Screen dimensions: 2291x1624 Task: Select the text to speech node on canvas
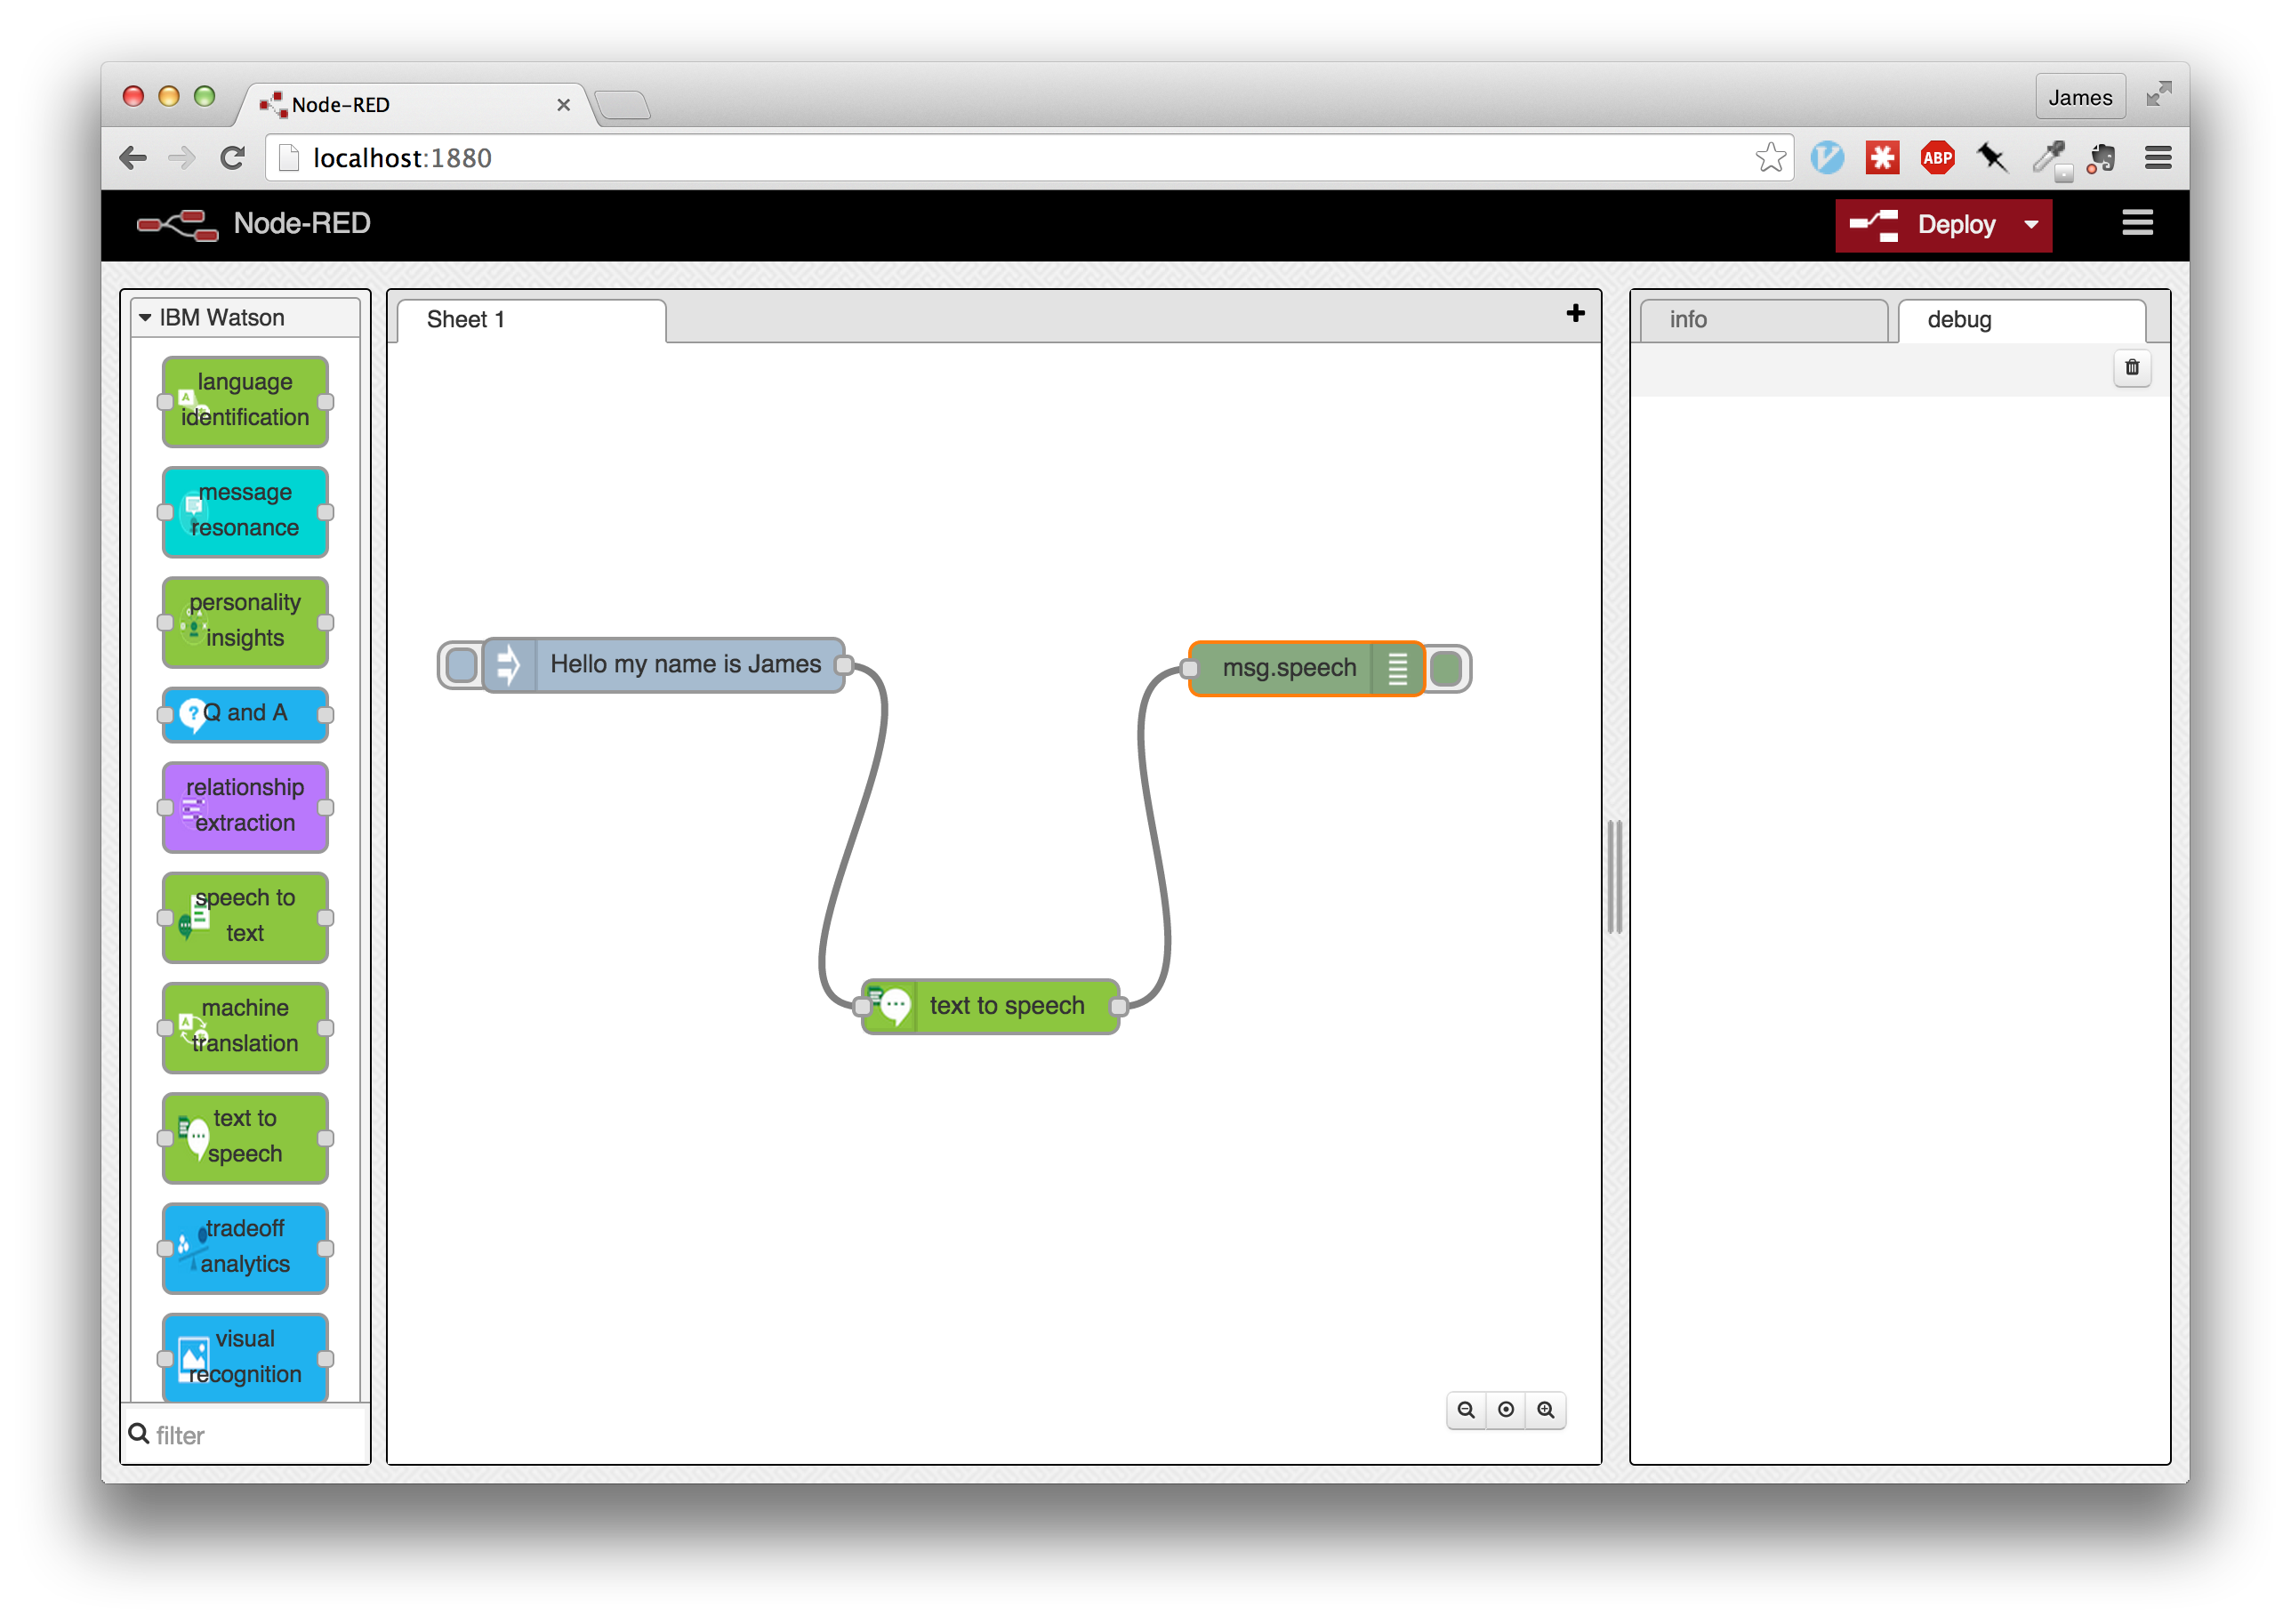(x=990, y=1005)
